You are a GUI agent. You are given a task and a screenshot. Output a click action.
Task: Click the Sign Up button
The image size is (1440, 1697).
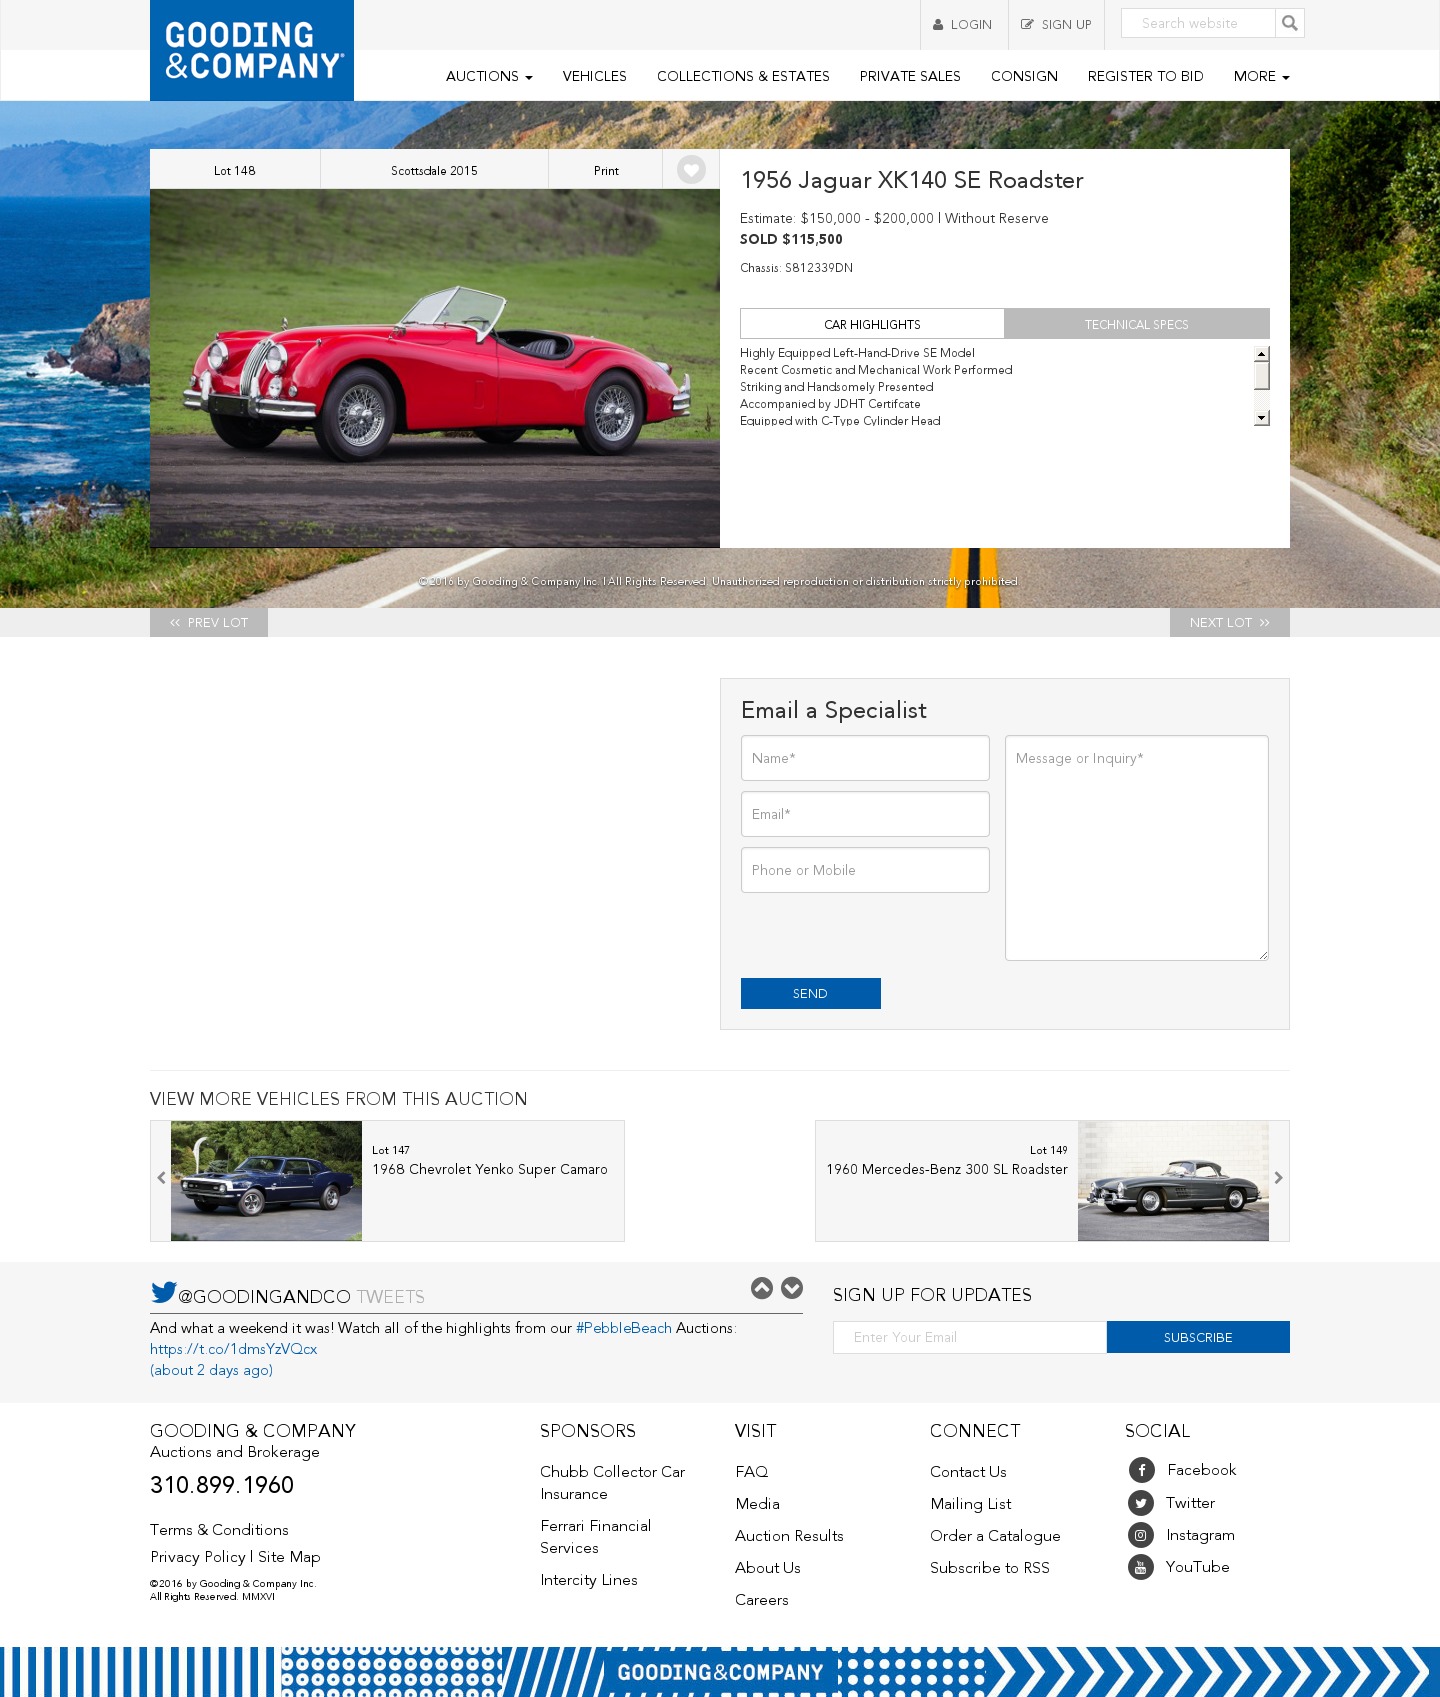click(1056, 25)
